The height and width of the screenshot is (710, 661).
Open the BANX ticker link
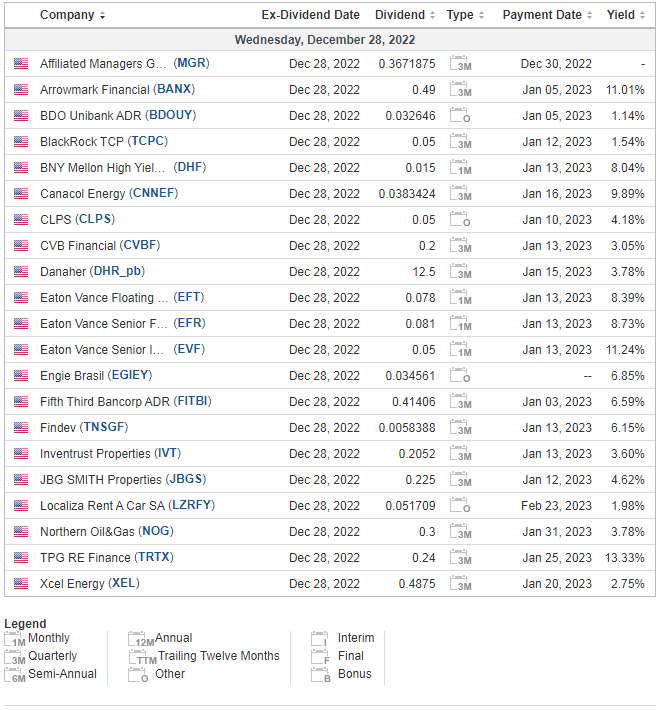point(174,89)
